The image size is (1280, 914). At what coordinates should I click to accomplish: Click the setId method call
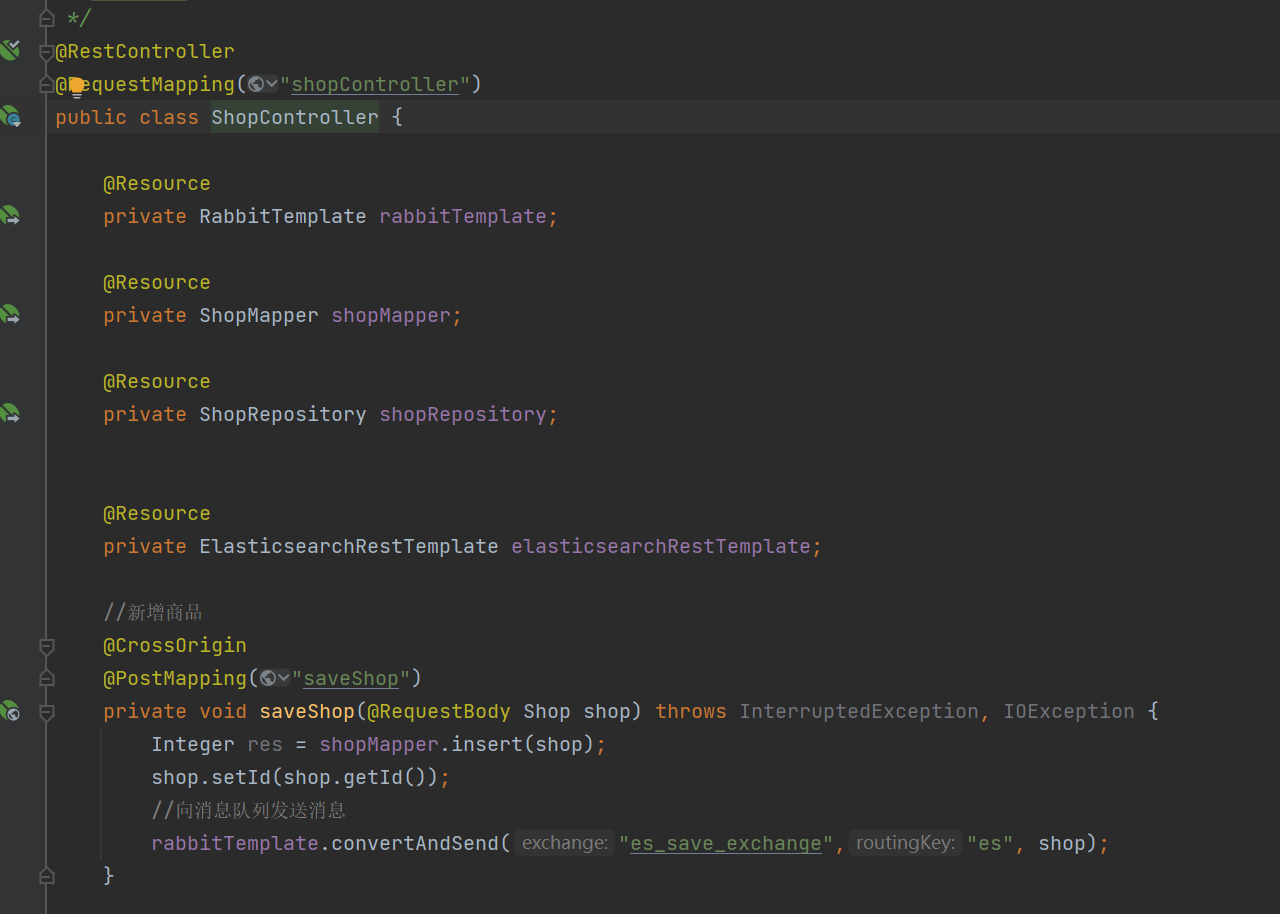(241, 777)
